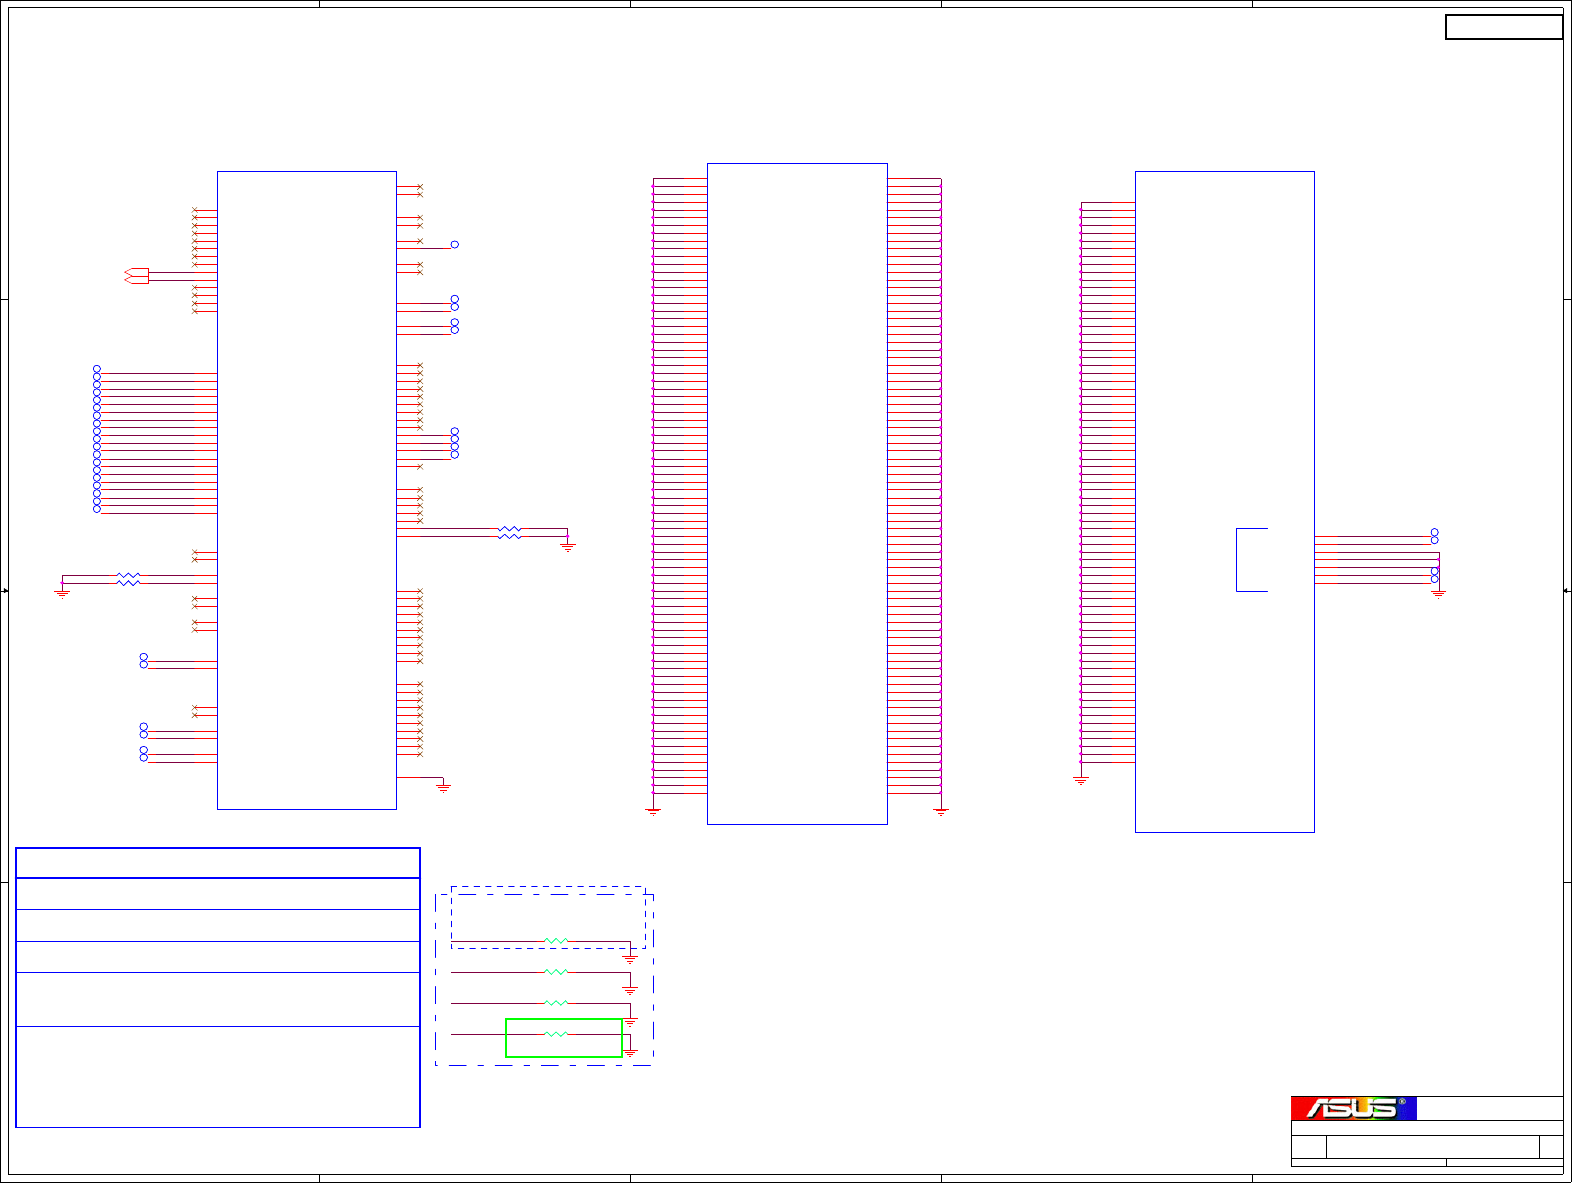Click ground symbol right of the right chip

coord(1439,593)
